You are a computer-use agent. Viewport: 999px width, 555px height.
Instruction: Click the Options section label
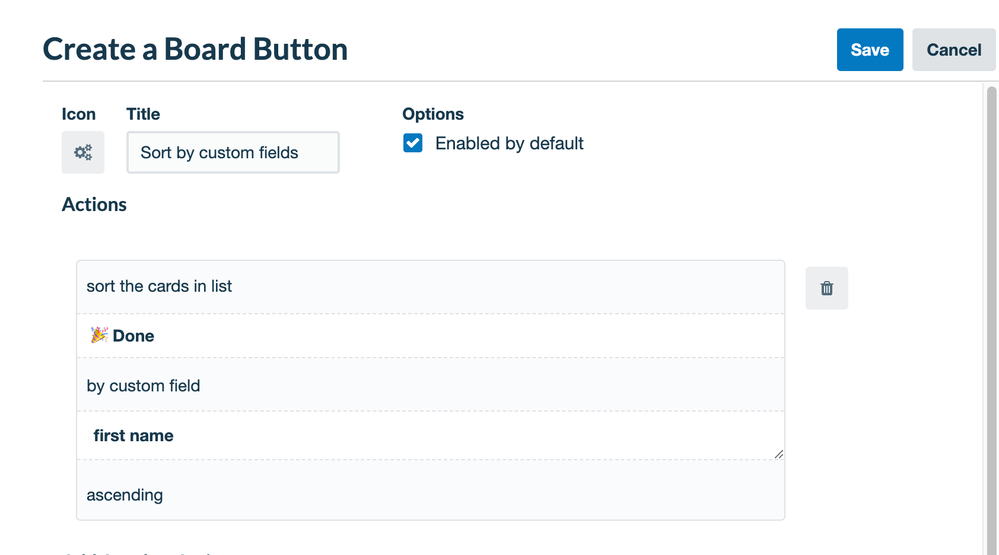pos(433,114)
